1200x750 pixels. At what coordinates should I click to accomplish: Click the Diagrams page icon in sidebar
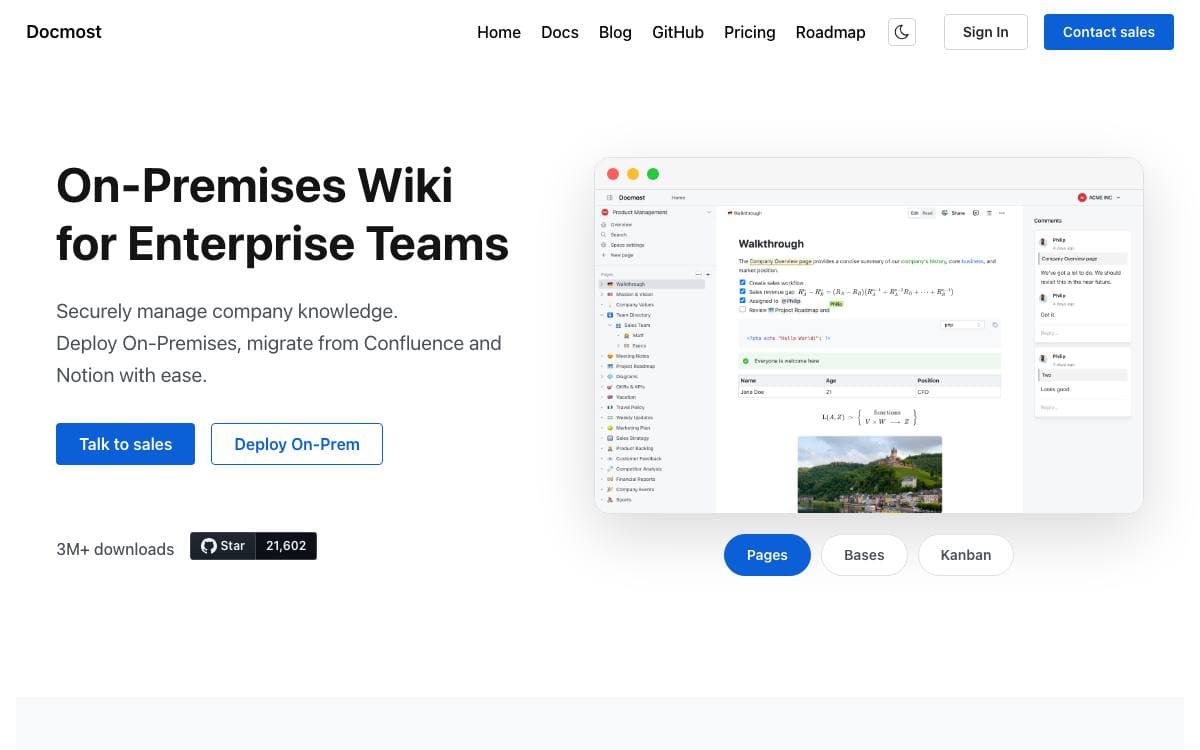point(610,376)
